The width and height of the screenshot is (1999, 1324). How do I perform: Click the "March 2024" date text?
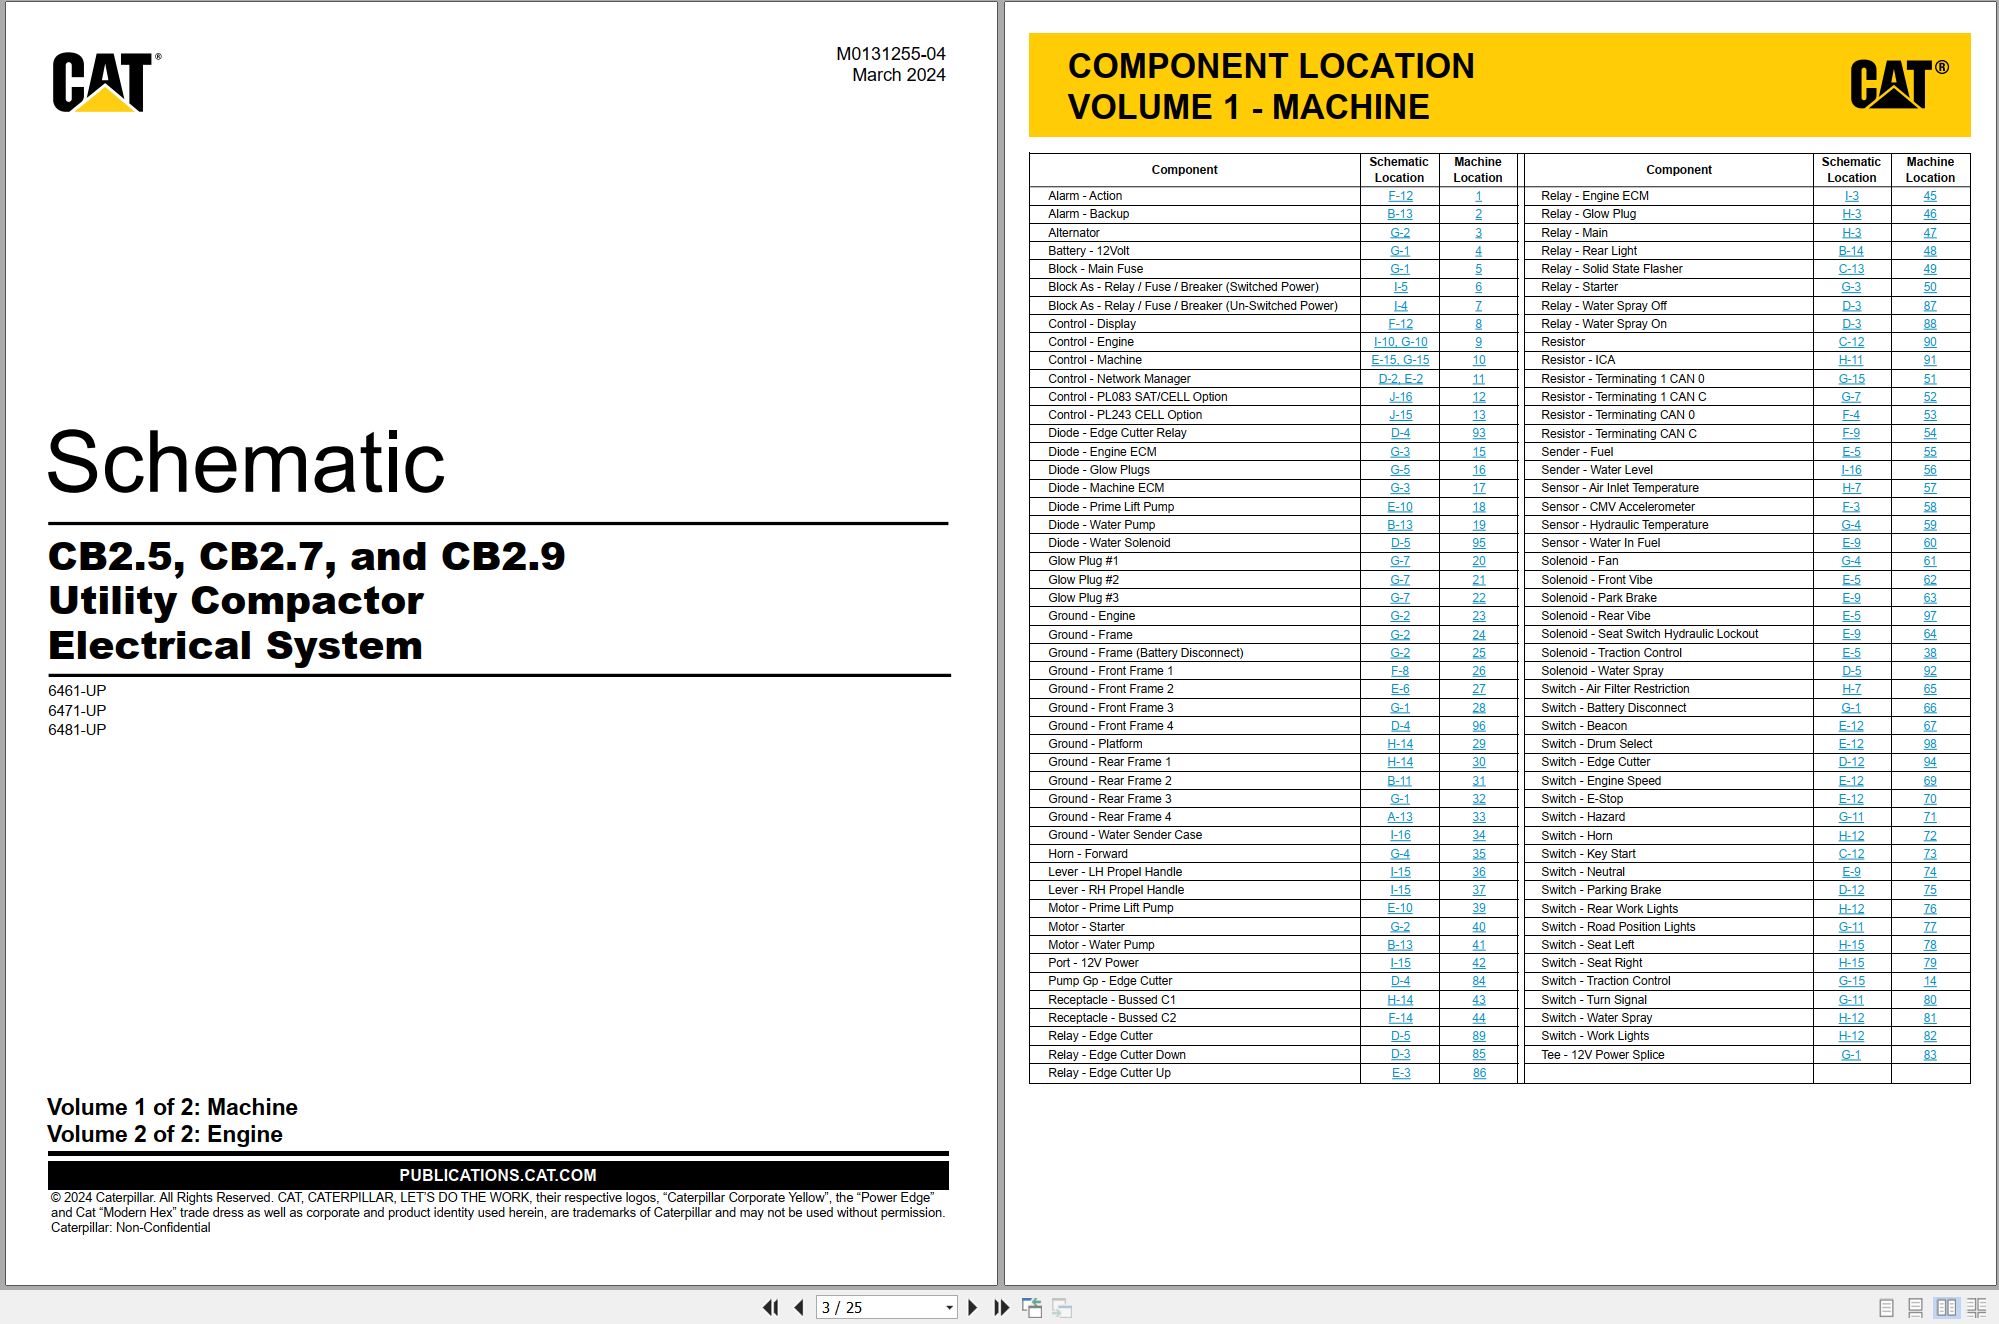[x=898, y=75]
